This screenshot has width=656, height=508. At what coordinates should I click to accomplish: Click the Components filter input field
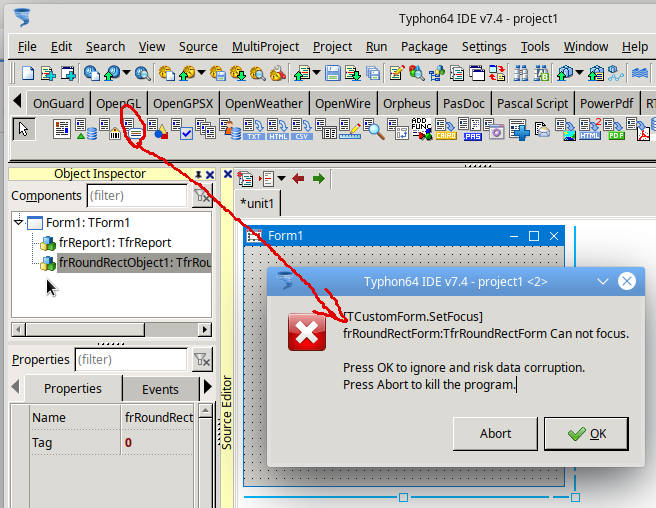coord(137,196)
